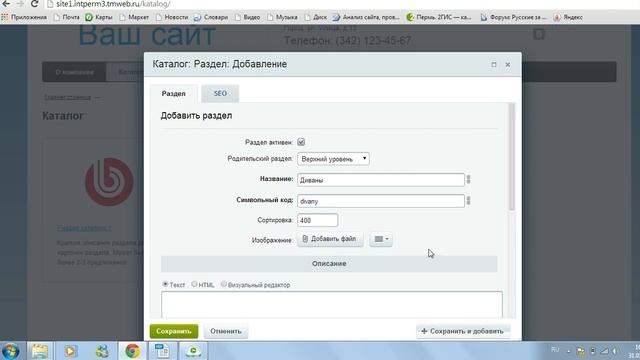Click the dialog vertical scrollbar
Screen dimensions: 640x360
(x=512, y=157)
